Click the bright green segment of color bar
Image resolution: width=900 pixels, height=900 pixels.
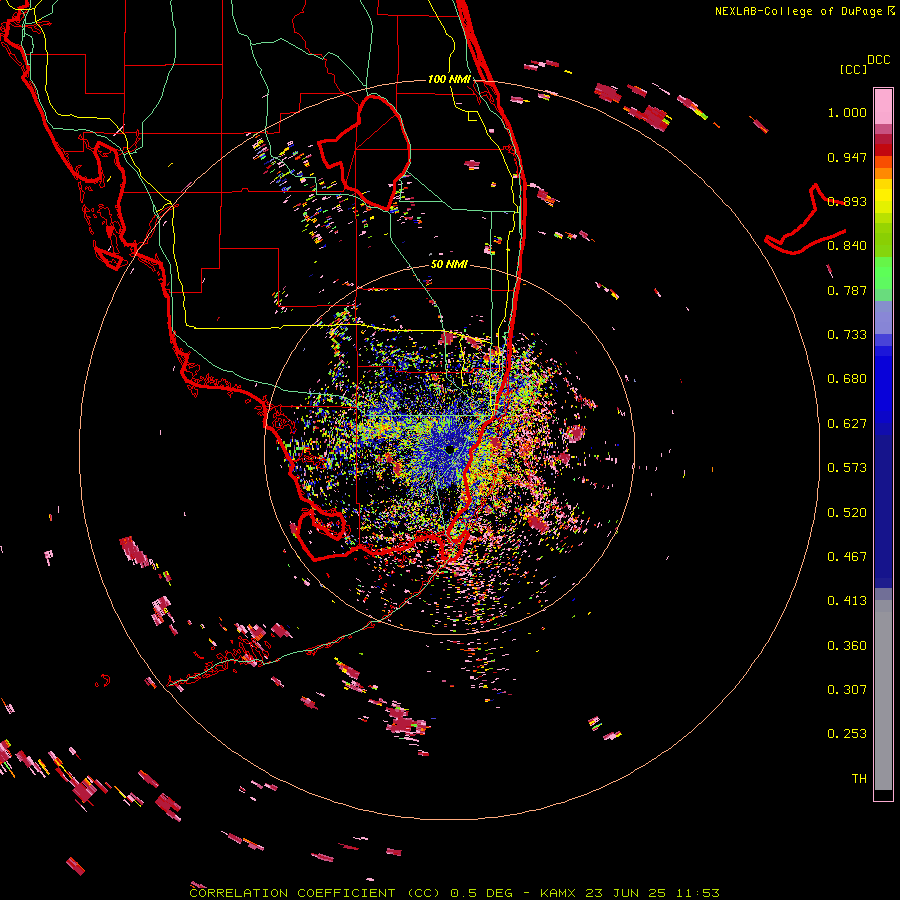(x=883, y=273)
